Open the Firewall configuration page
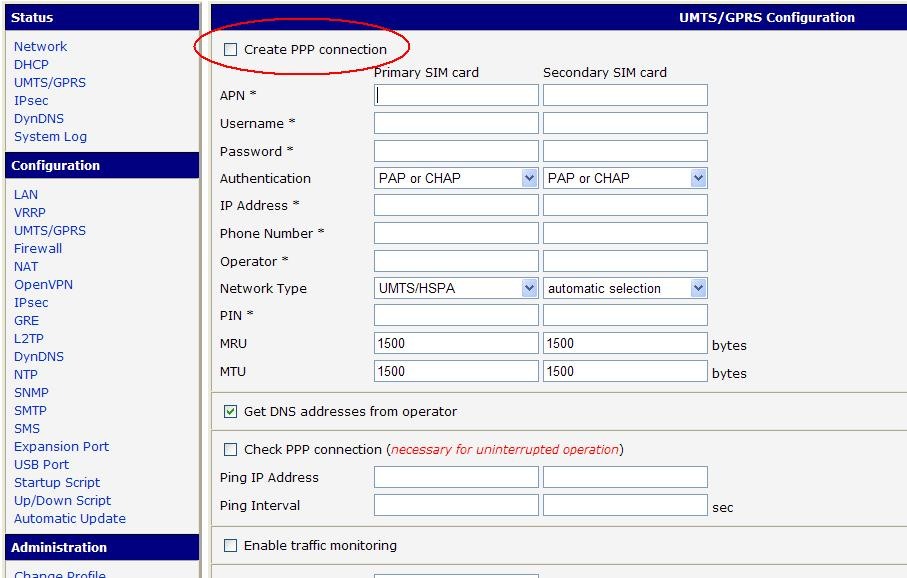Screen dimensions: 907x578 (38, 249)
